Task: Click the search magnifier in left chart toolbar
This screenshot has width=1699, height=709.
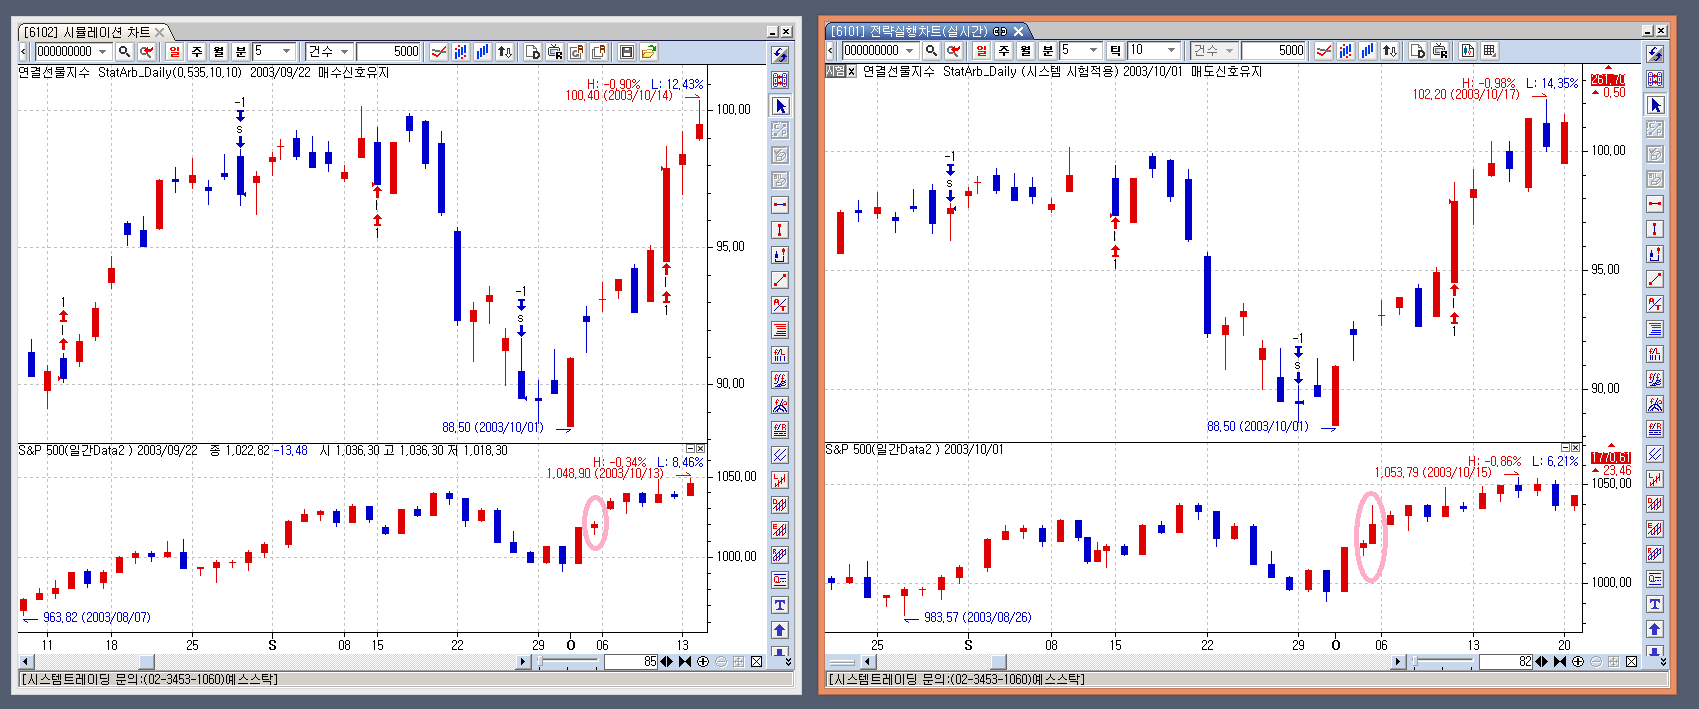Action: [x=124, y=51]
